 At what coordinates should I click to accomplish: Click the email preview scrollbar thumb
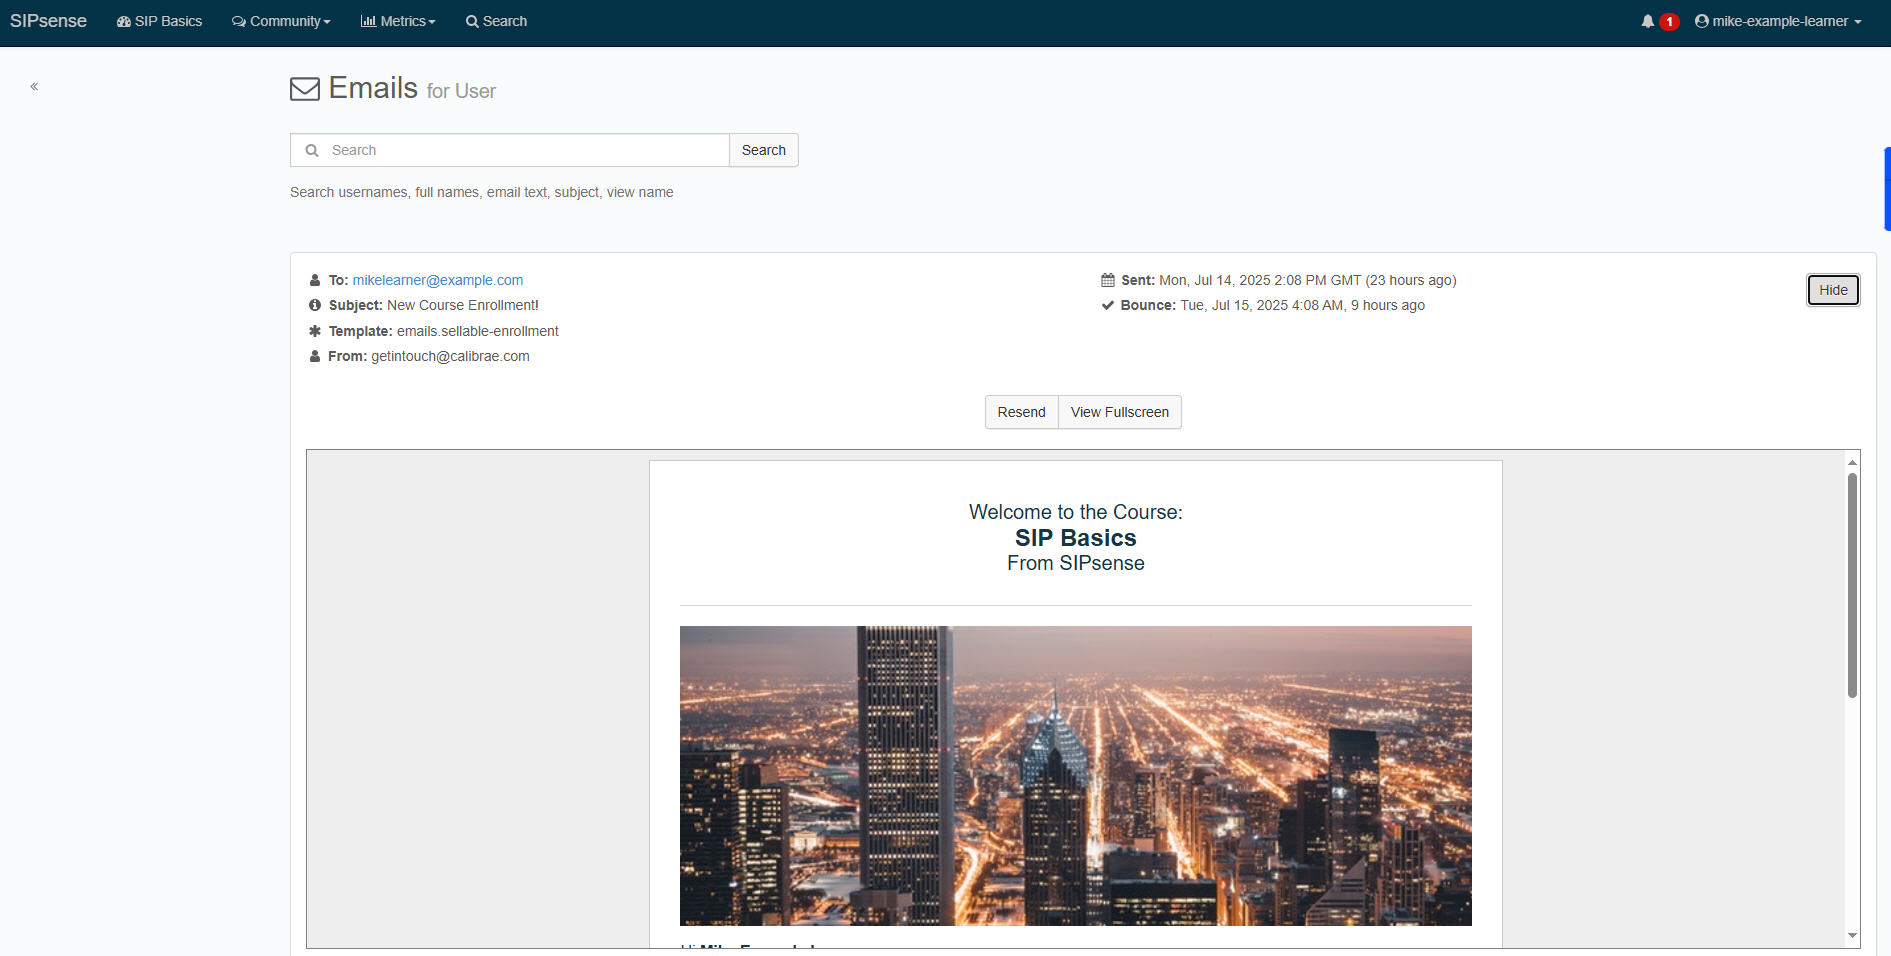click(1852, 585)
